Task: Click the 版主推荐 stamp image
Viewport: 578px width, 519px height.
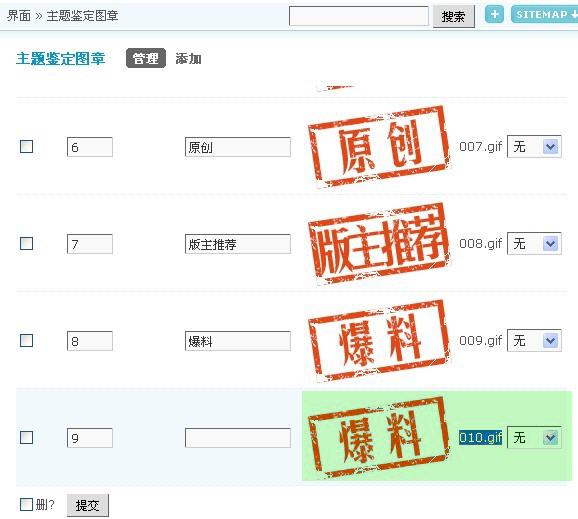Action: click(379, 243)
